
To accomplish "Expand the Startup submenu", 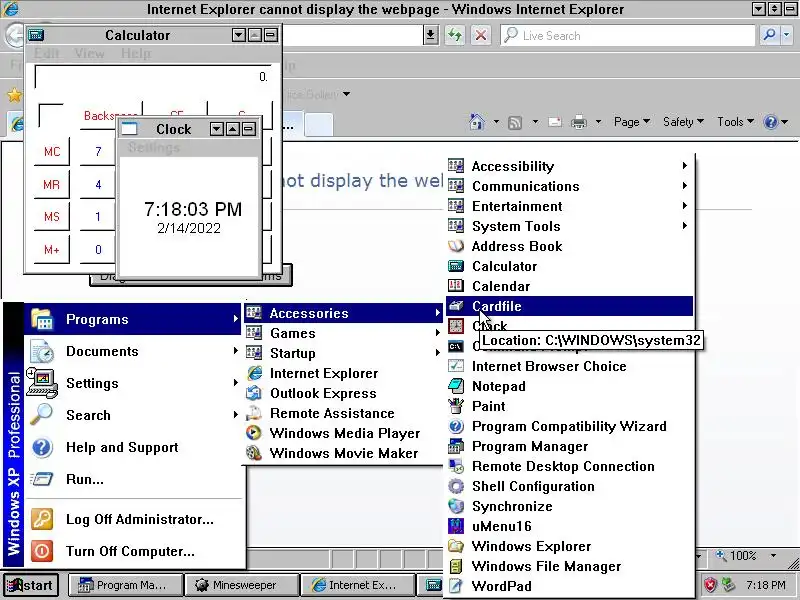I will click(343, 353).
